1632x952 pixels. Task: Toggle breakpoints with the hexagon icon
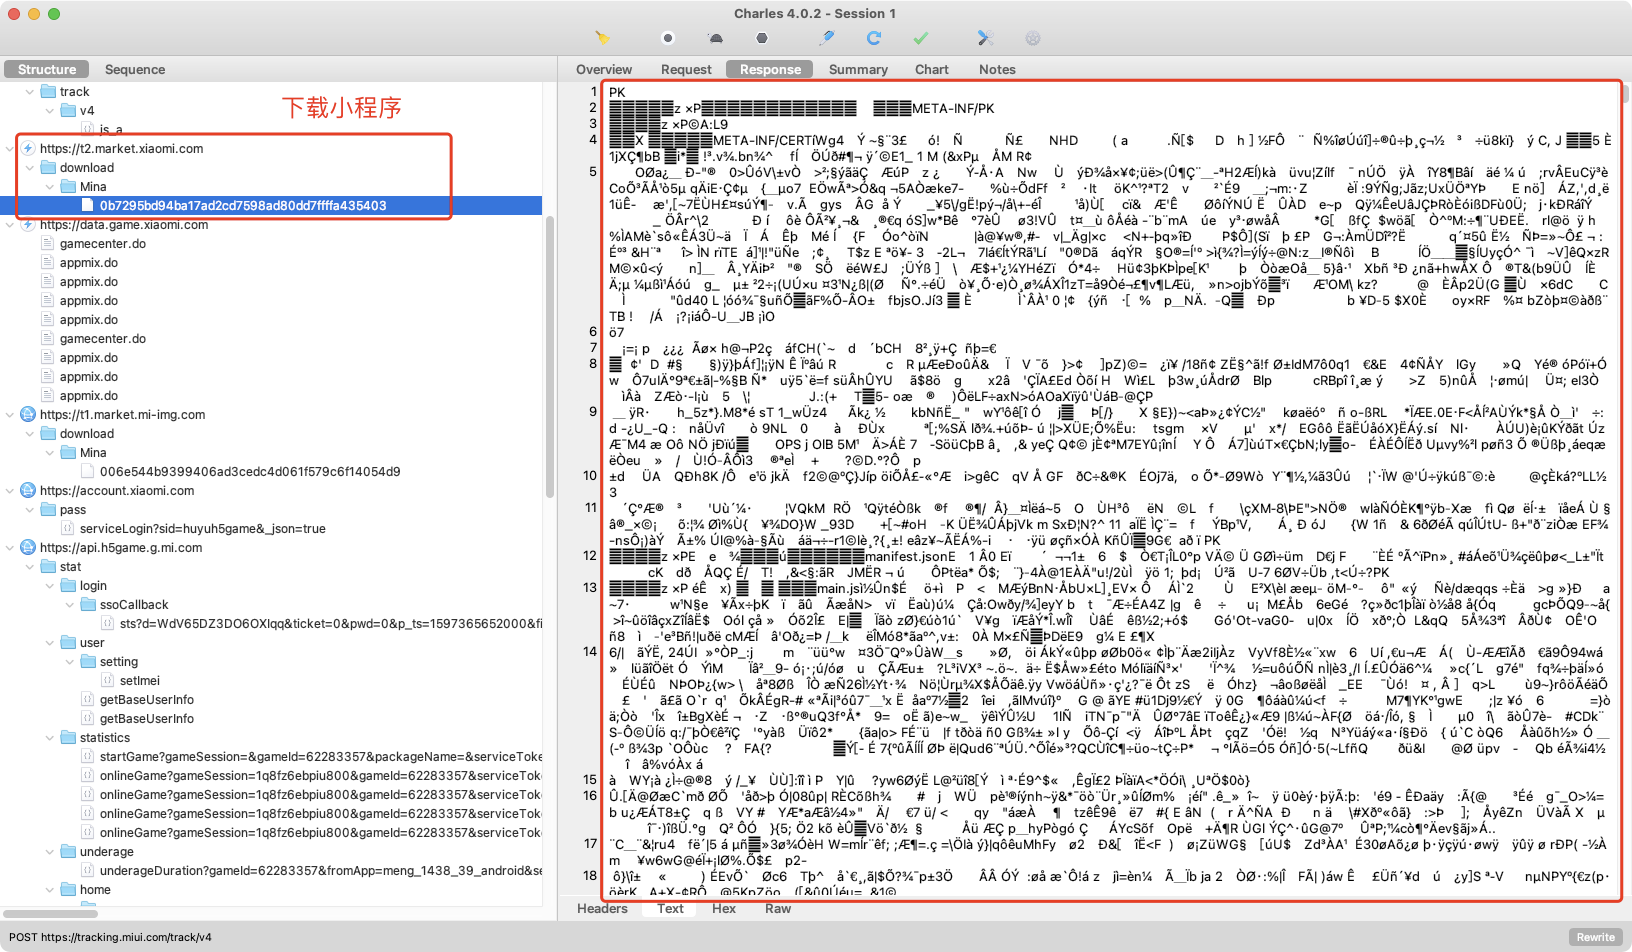762,38
